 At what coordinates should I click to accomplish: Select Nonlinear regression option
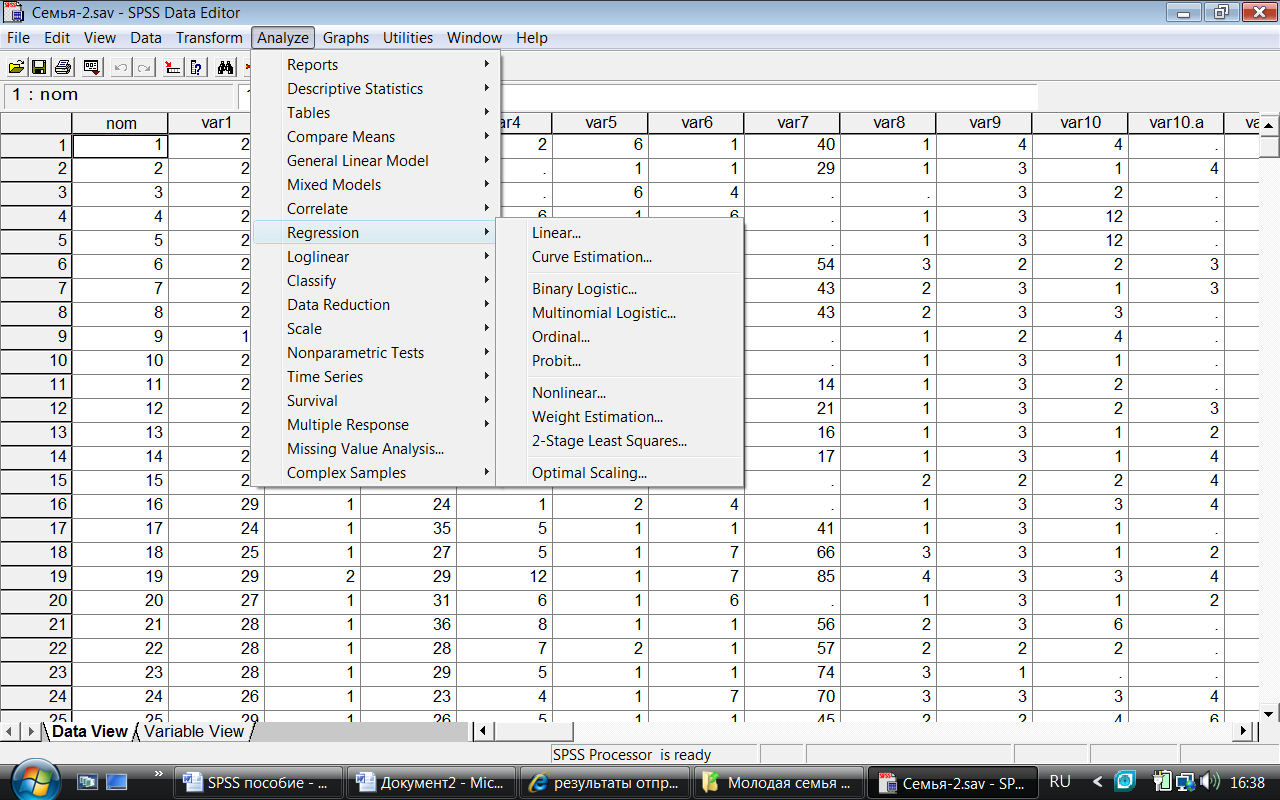(620, 393)
